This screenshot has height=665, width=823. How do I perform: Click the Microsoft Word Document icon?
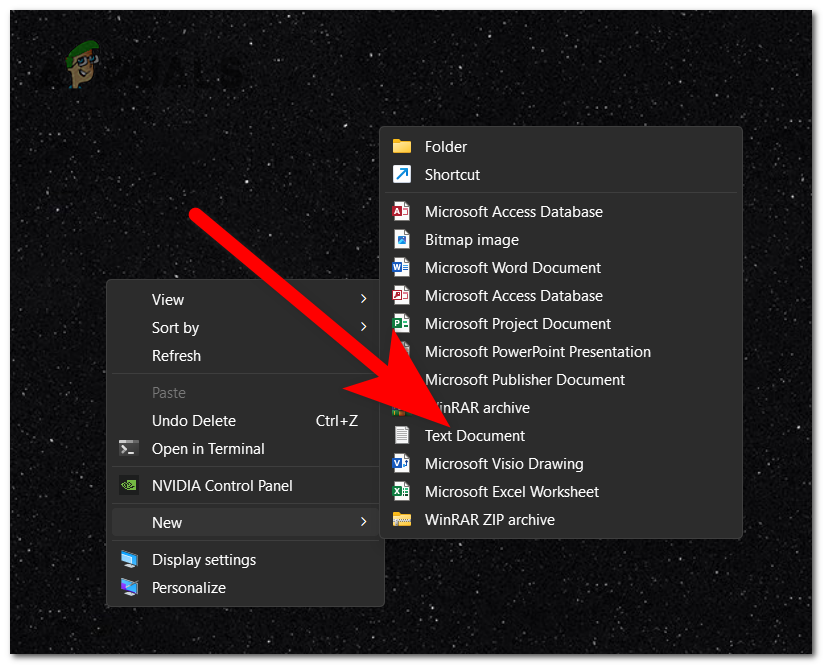point(403,267)
